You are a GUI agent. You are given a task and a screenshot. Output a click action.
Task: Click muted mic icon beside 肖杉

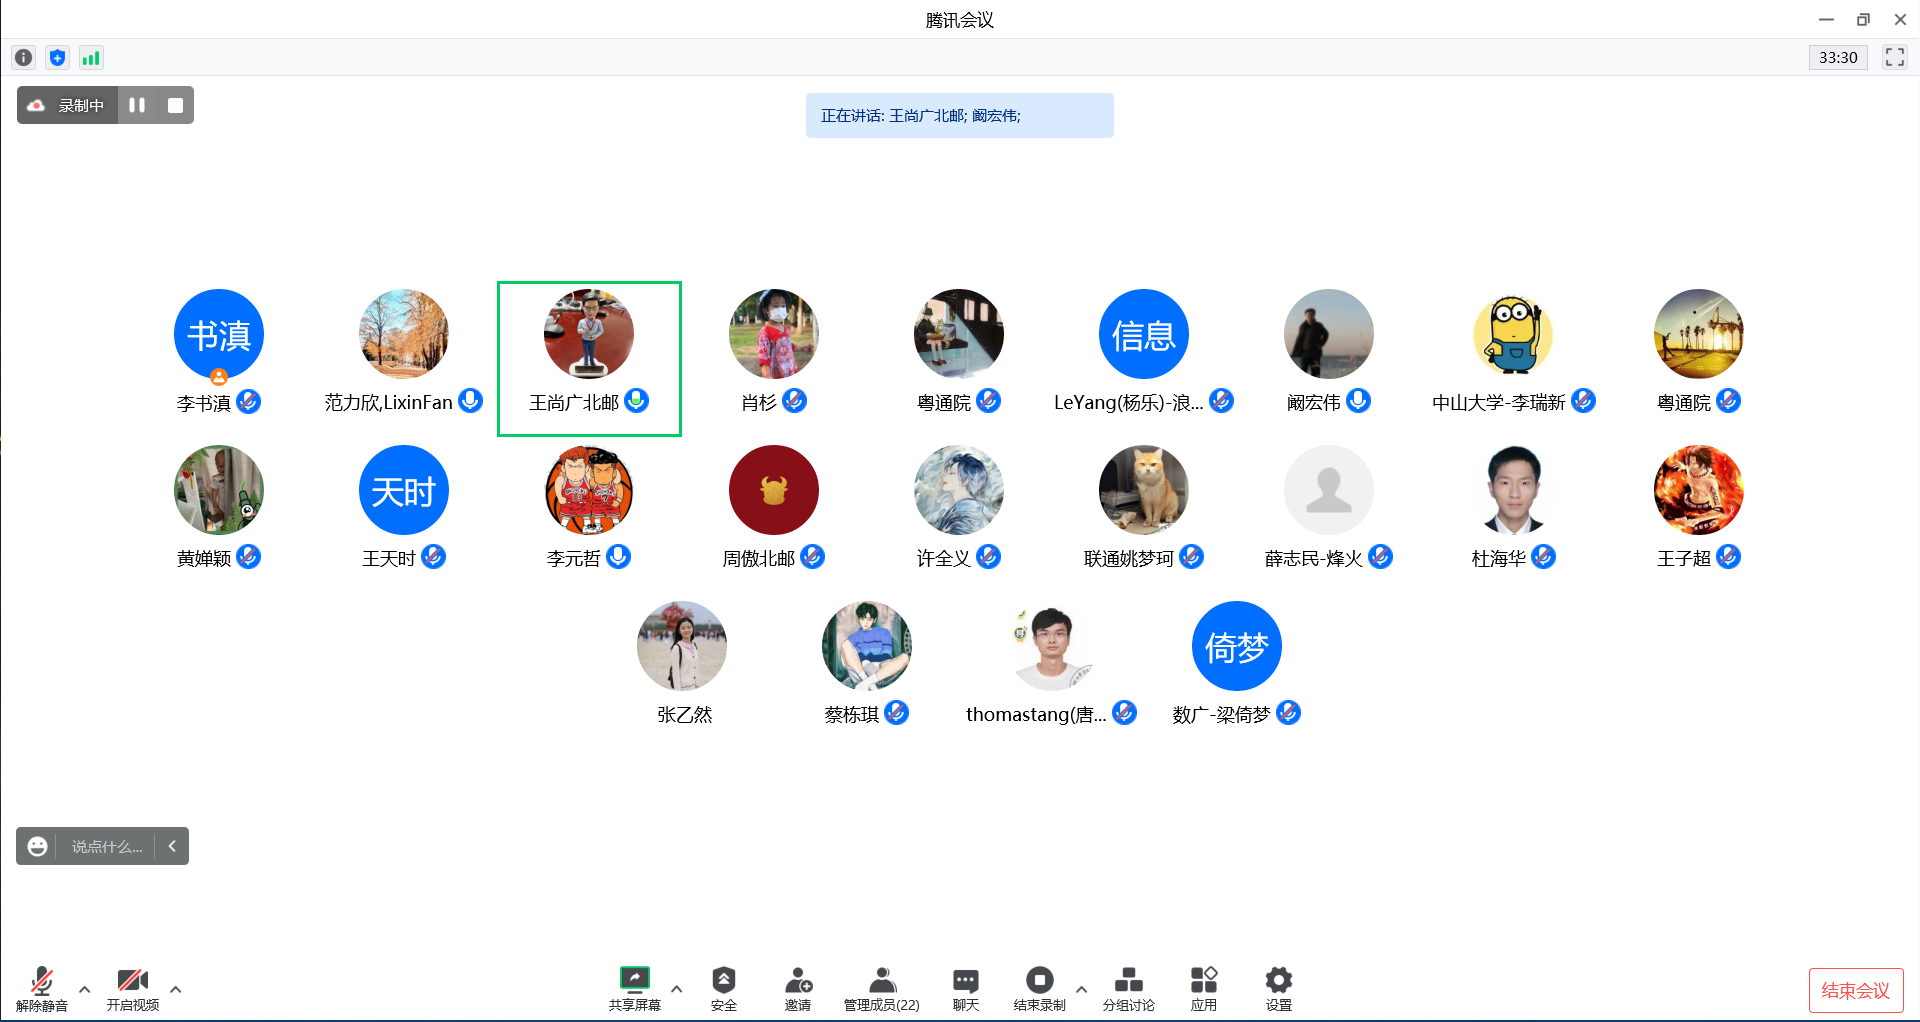(x=795, y=400)
